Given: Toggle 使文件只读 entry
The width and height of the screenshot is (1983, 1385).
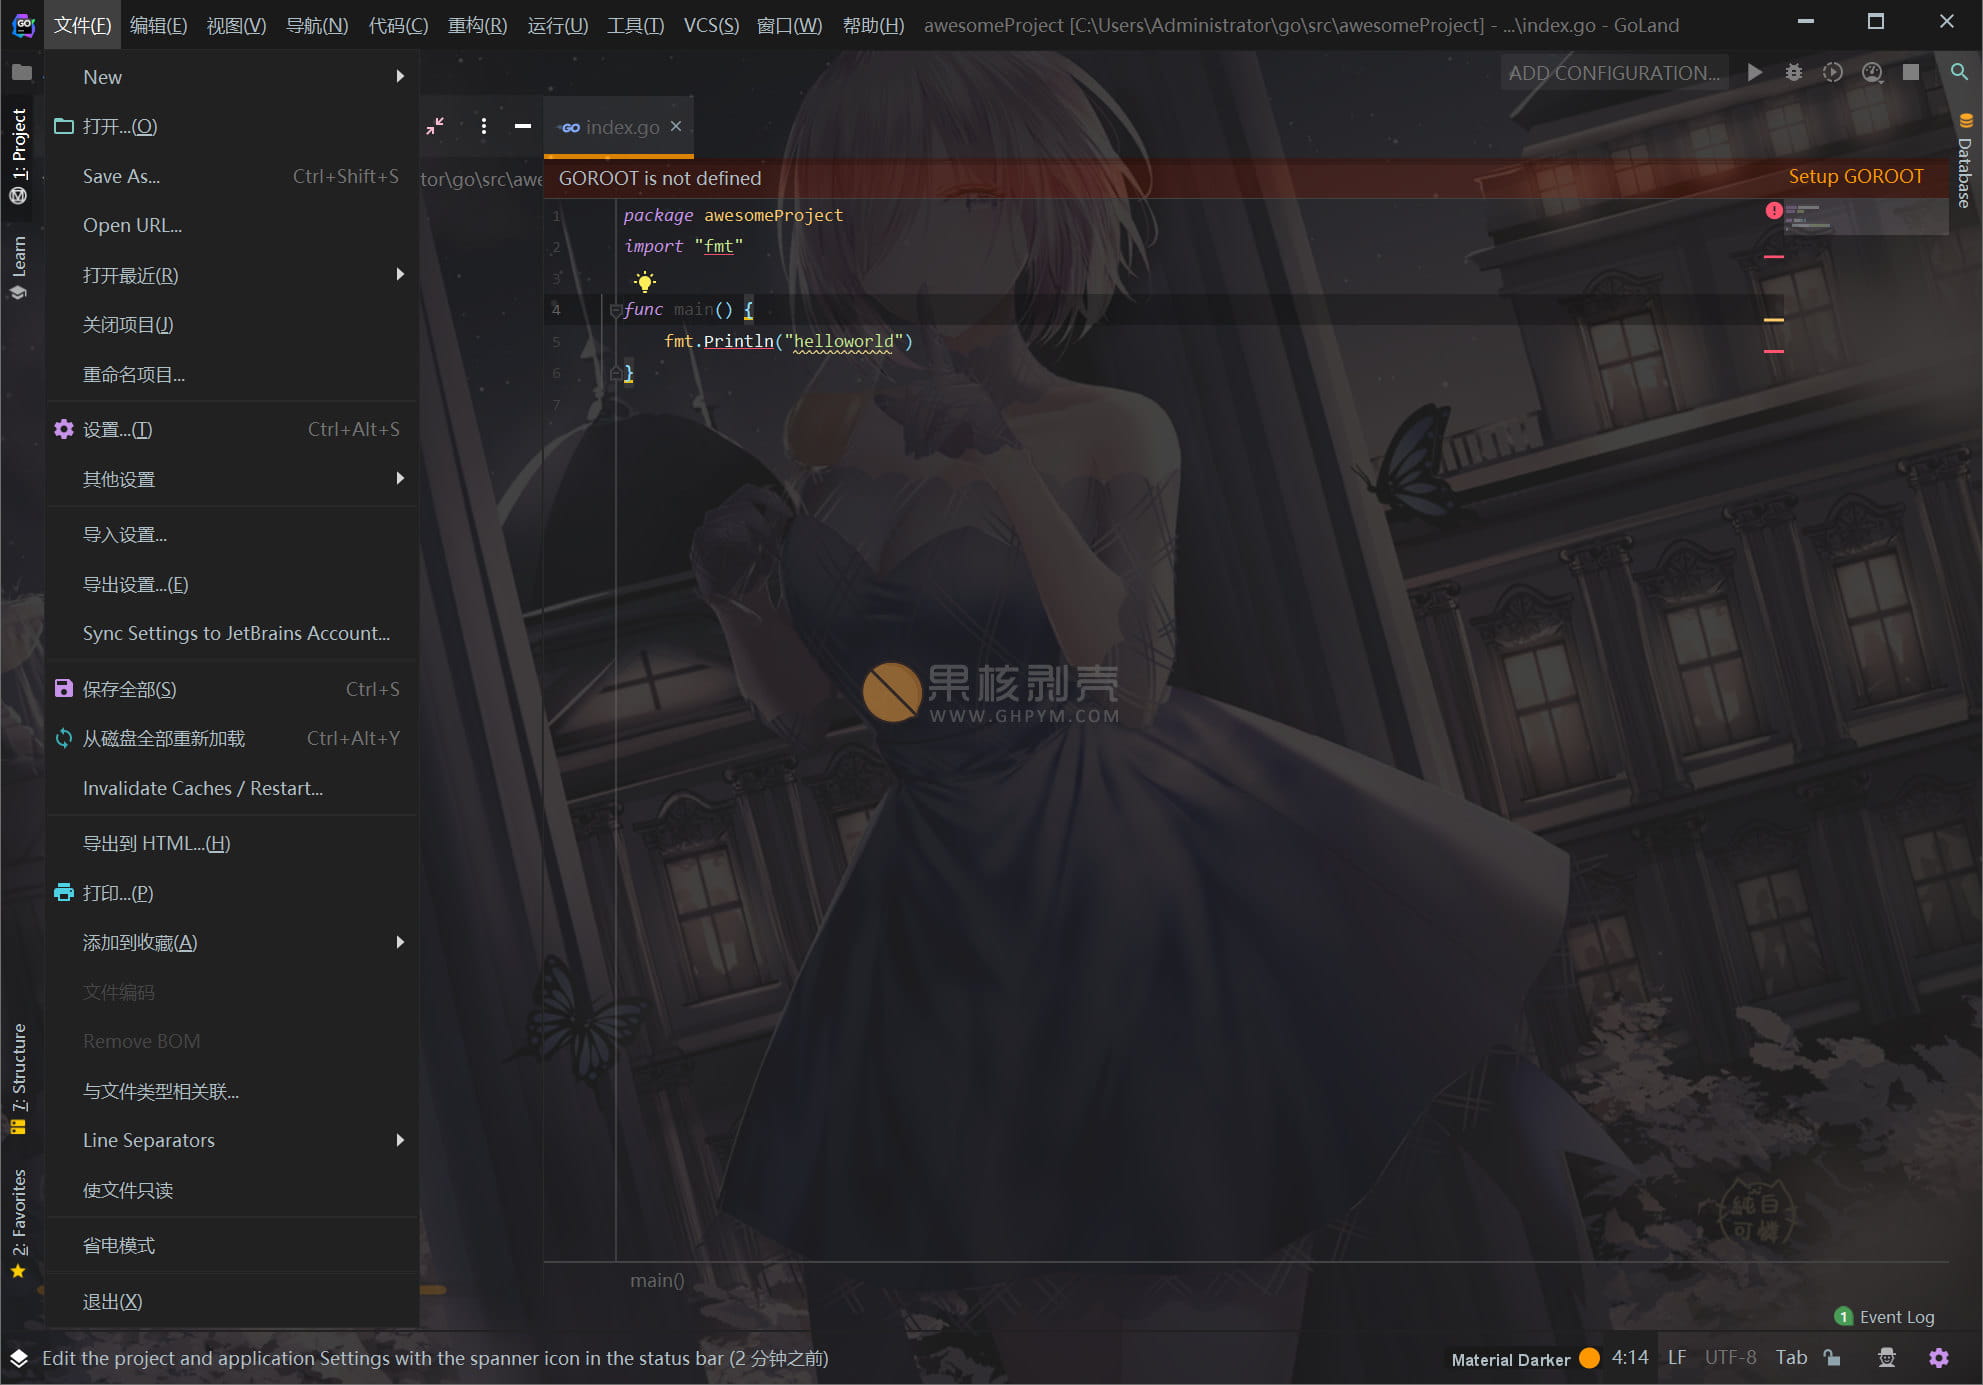Looking at the screenshot, I should [232, 1190].
